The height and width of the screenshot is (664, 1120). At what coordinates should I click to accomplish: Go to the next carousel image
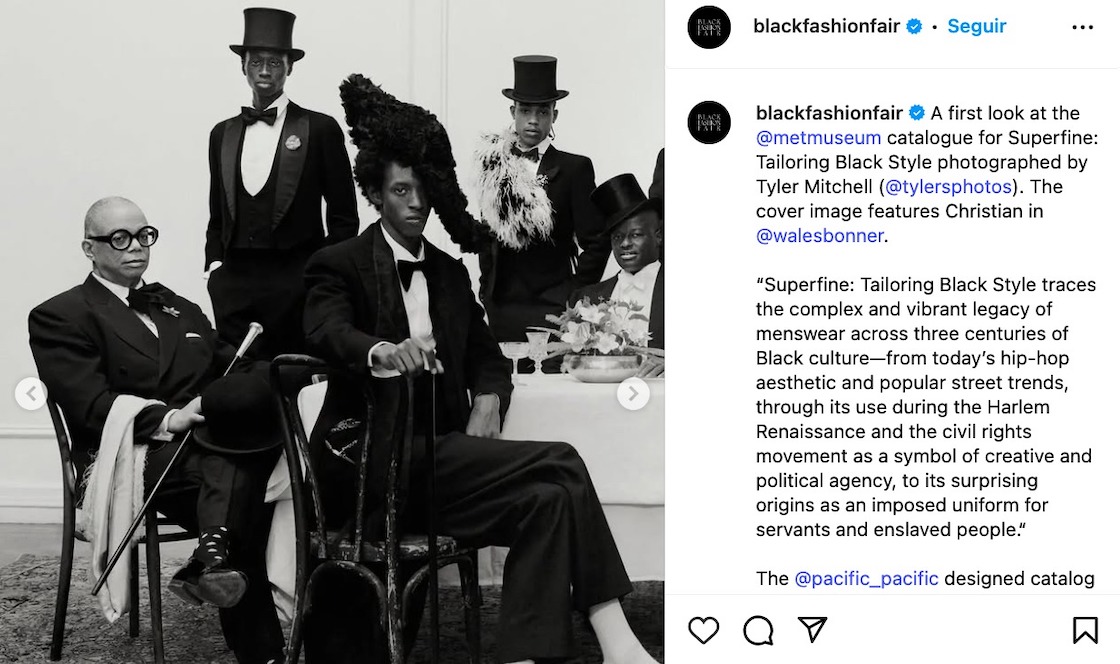pos(632,394)
